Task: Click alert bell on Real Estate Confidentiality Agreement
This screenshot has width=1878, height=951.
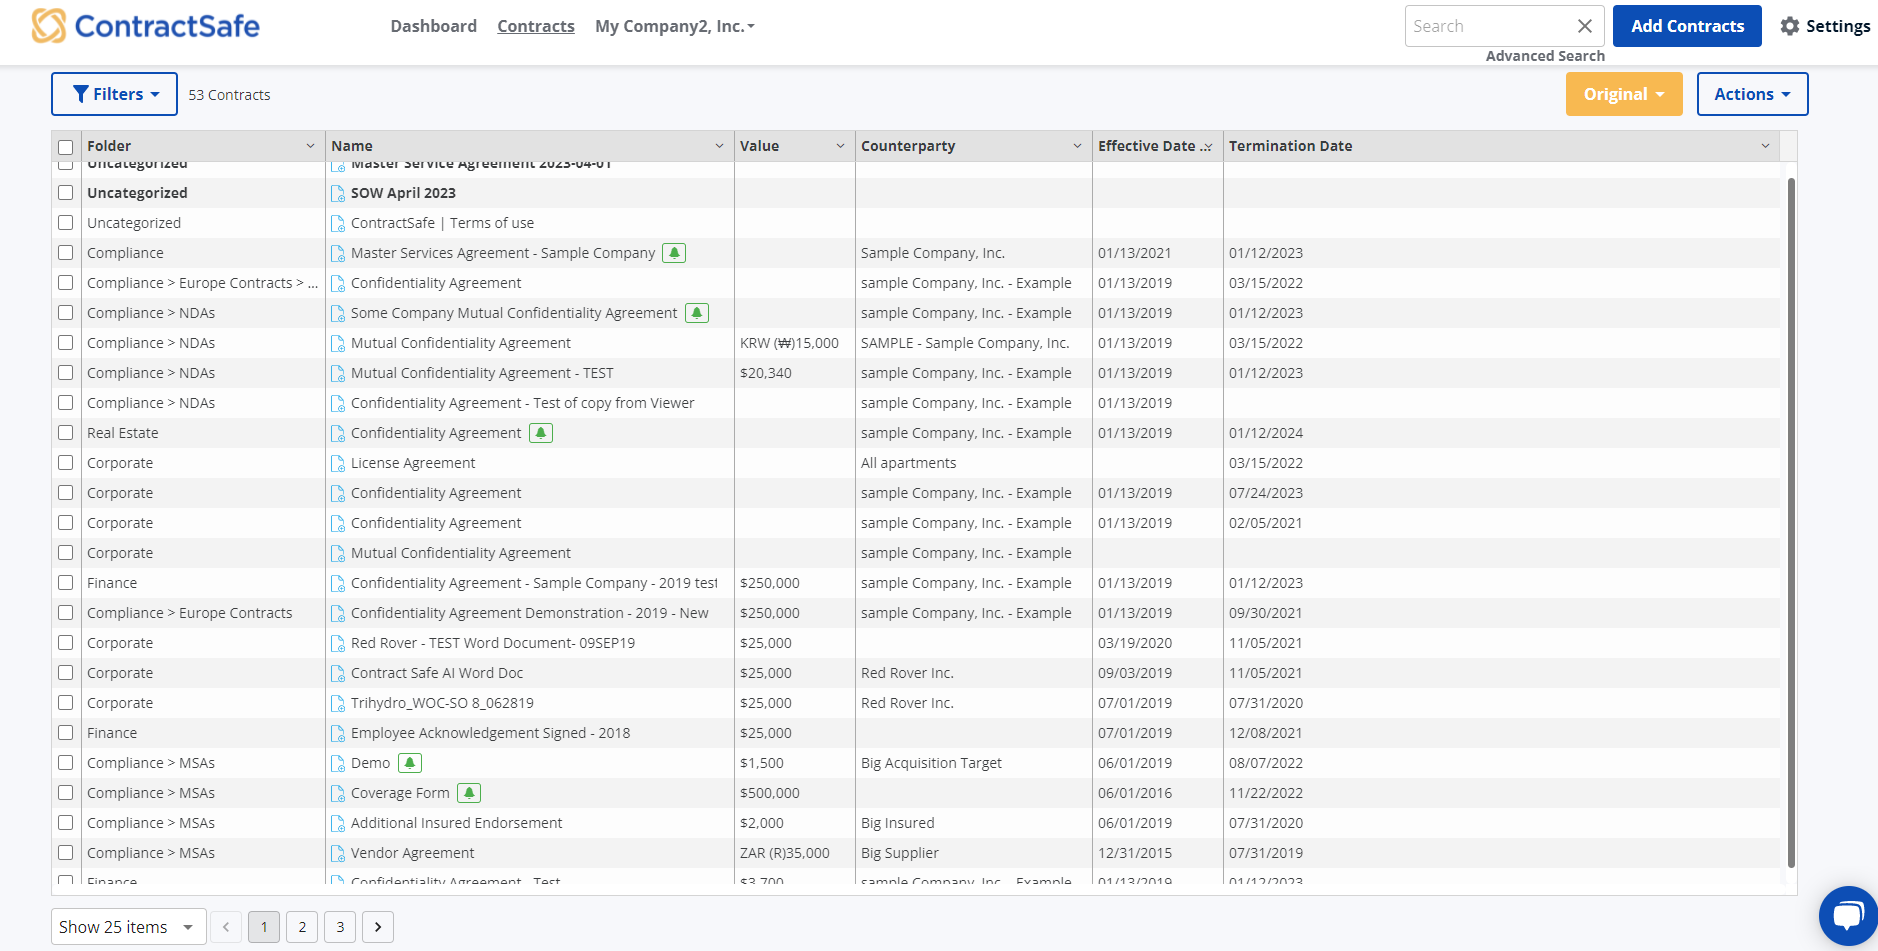Action: 541,433
